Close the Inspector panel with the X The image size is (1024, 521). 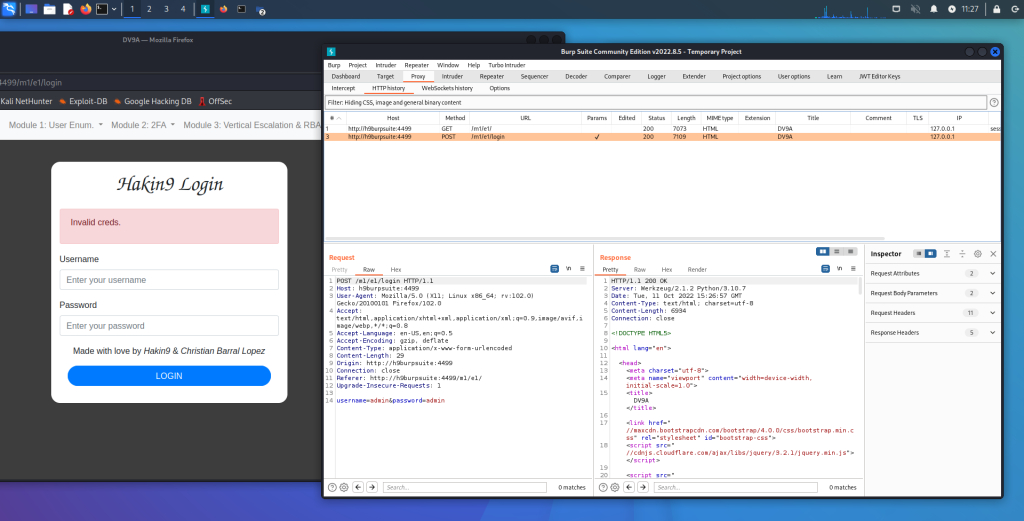(993, 253)
